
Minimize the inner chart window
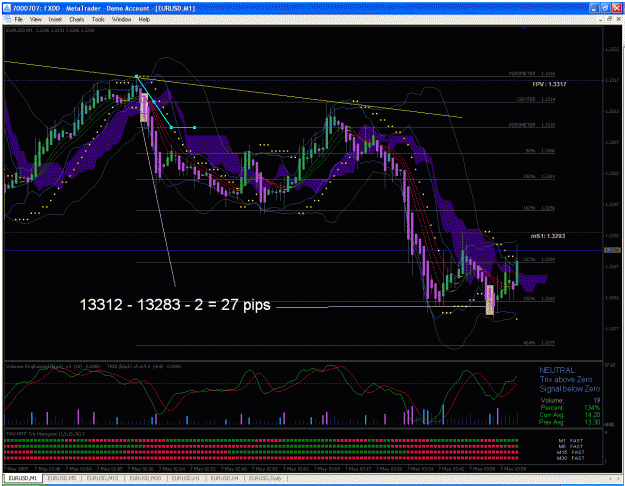[601, 19]
